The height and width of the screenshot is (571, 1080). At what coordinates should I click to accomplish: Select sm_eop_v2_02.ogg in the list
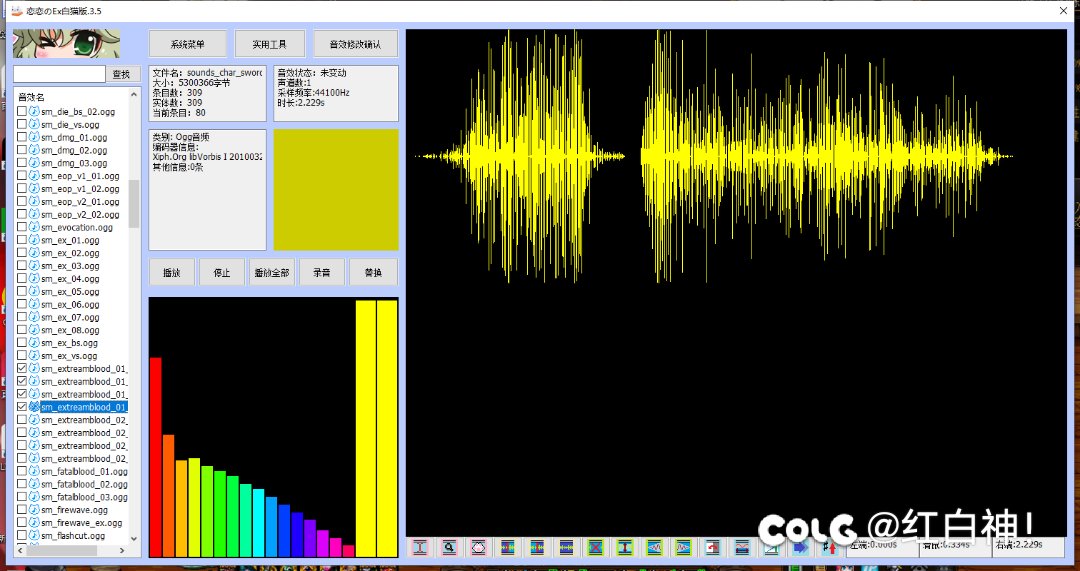click(80, 214)
